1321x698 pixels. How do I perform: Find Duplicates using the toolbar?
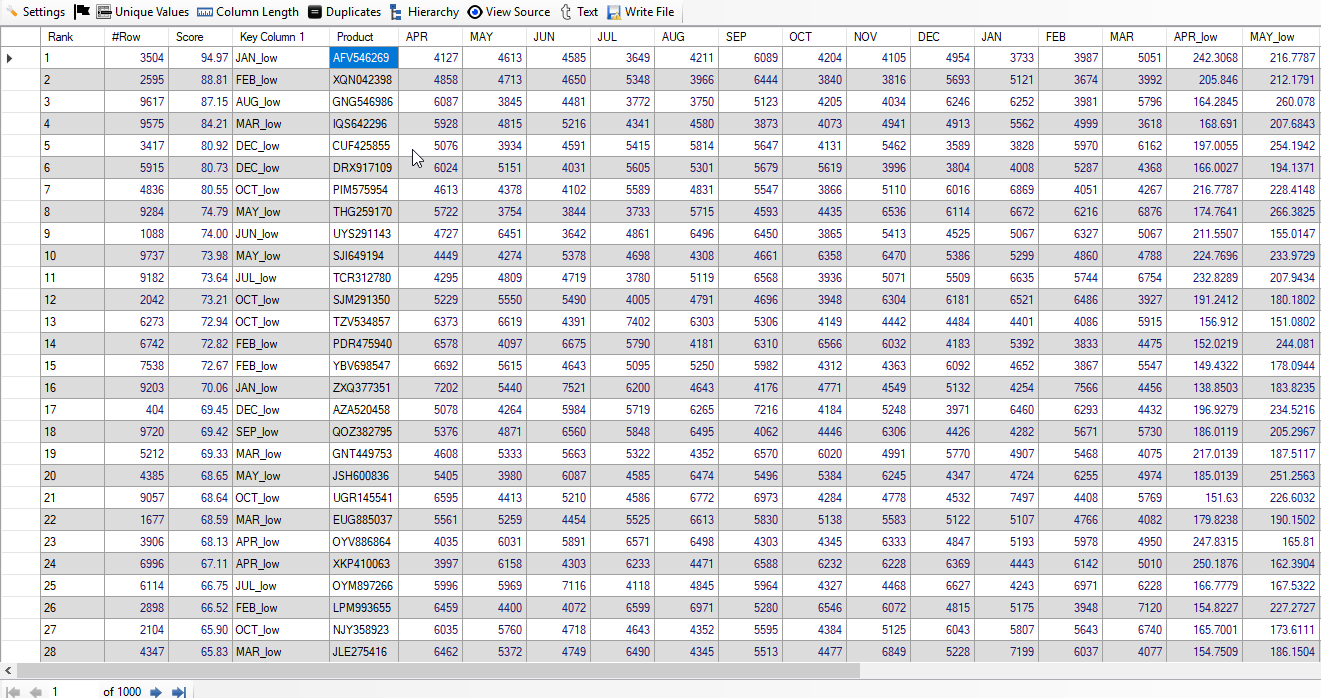[x=344, y=12]
